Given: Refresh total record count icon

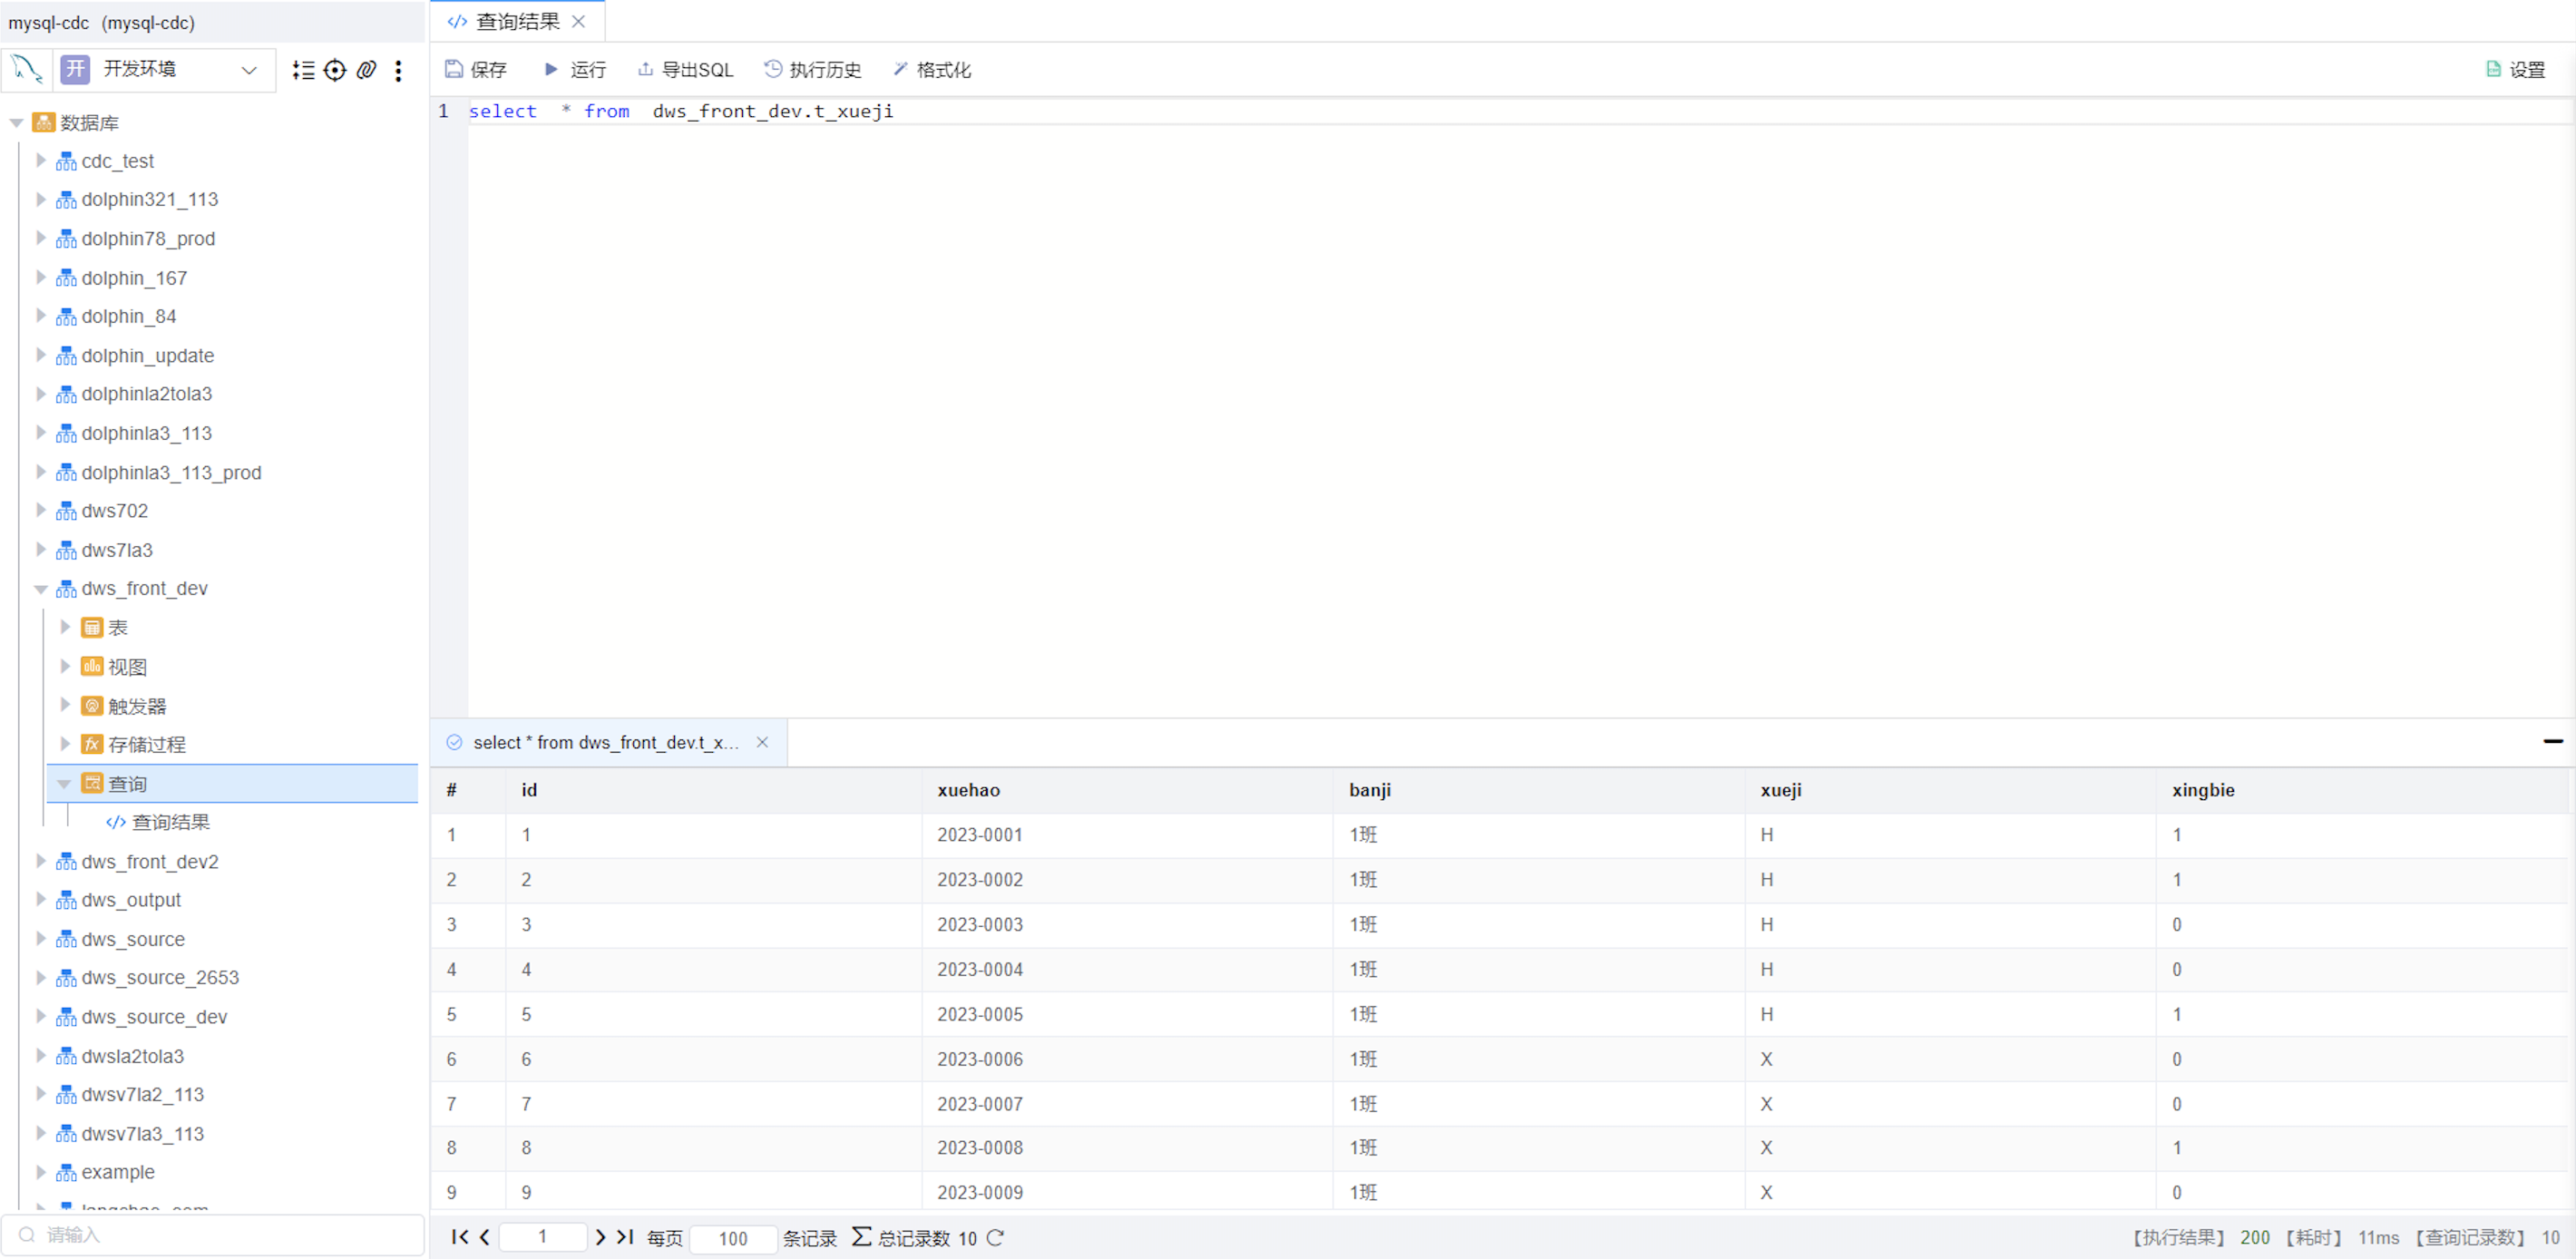Looking at the screenshot, I should 995,1237.
